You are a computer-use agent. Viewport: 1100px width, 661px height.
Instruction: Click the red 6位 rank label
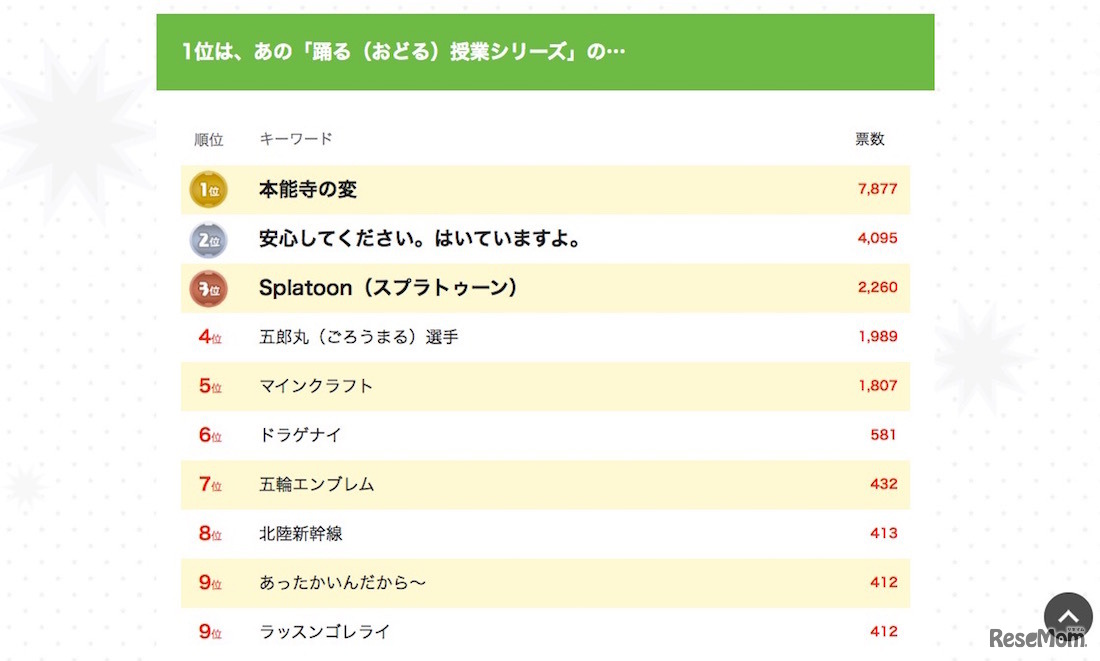coord(208,435)
